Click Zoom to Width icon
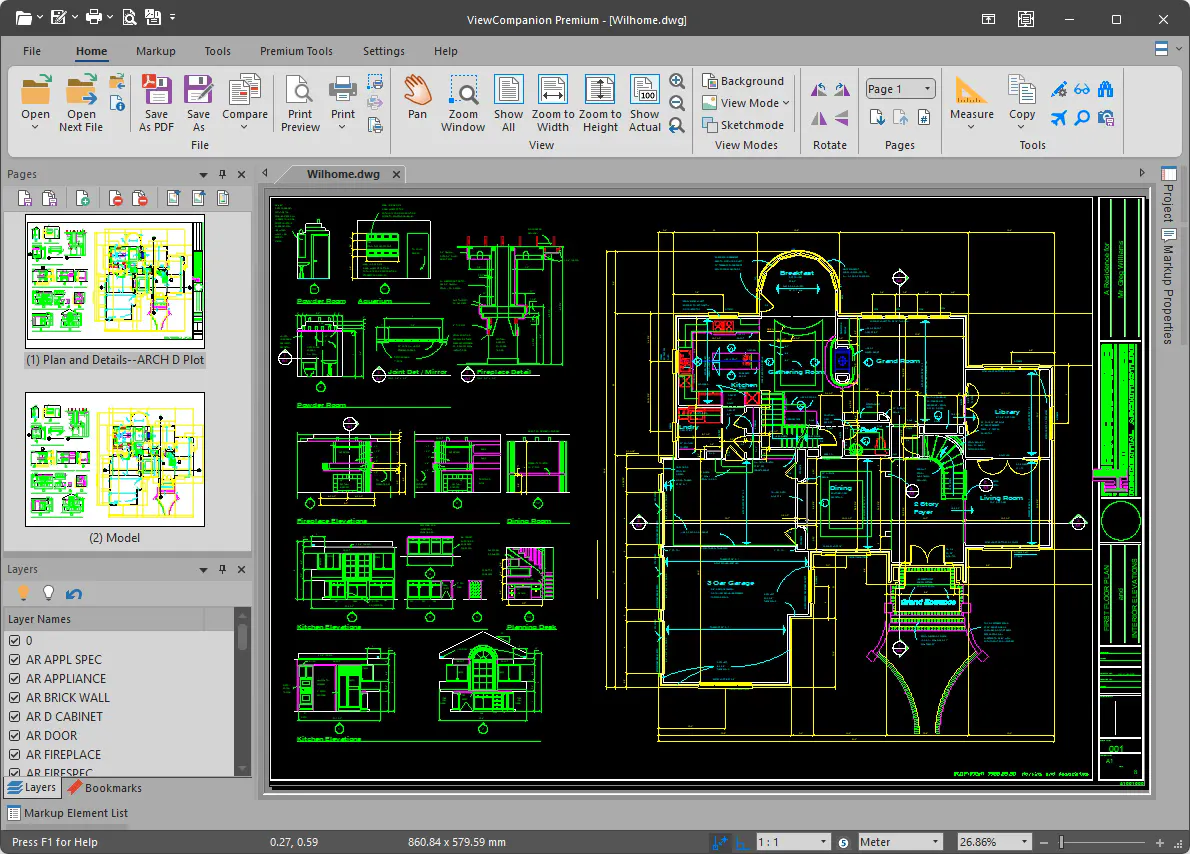 click(x=552, y=103)
